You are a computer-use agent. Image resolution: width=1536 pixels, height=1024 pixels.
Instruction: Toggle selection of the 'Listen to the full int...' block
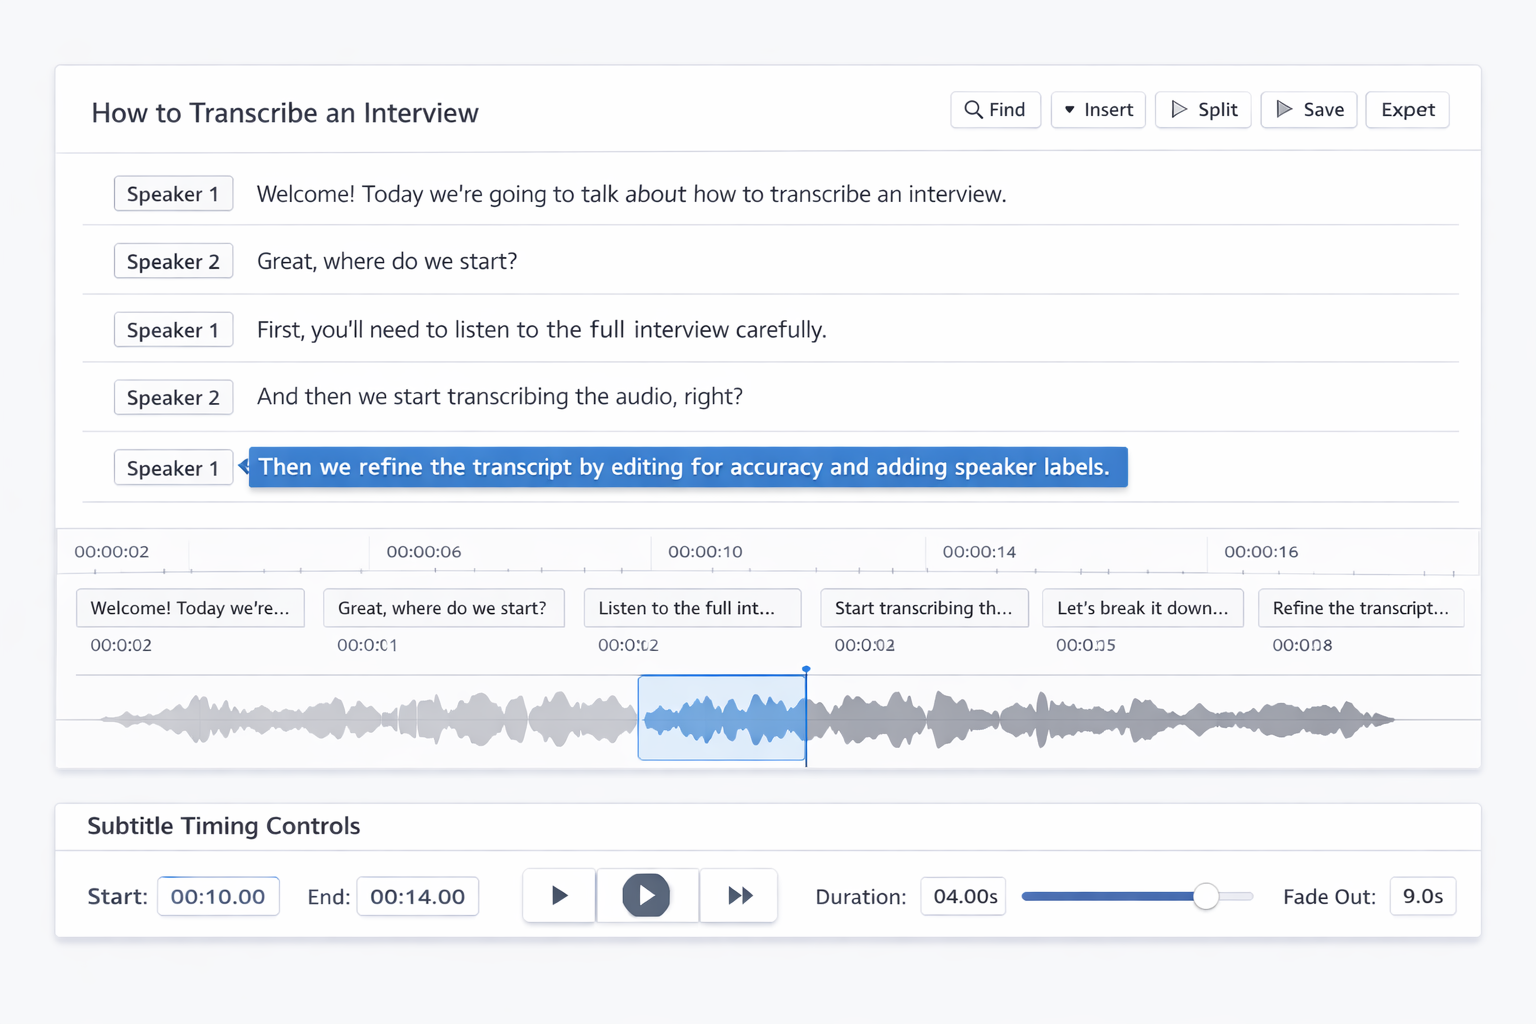tap(692, 608)
